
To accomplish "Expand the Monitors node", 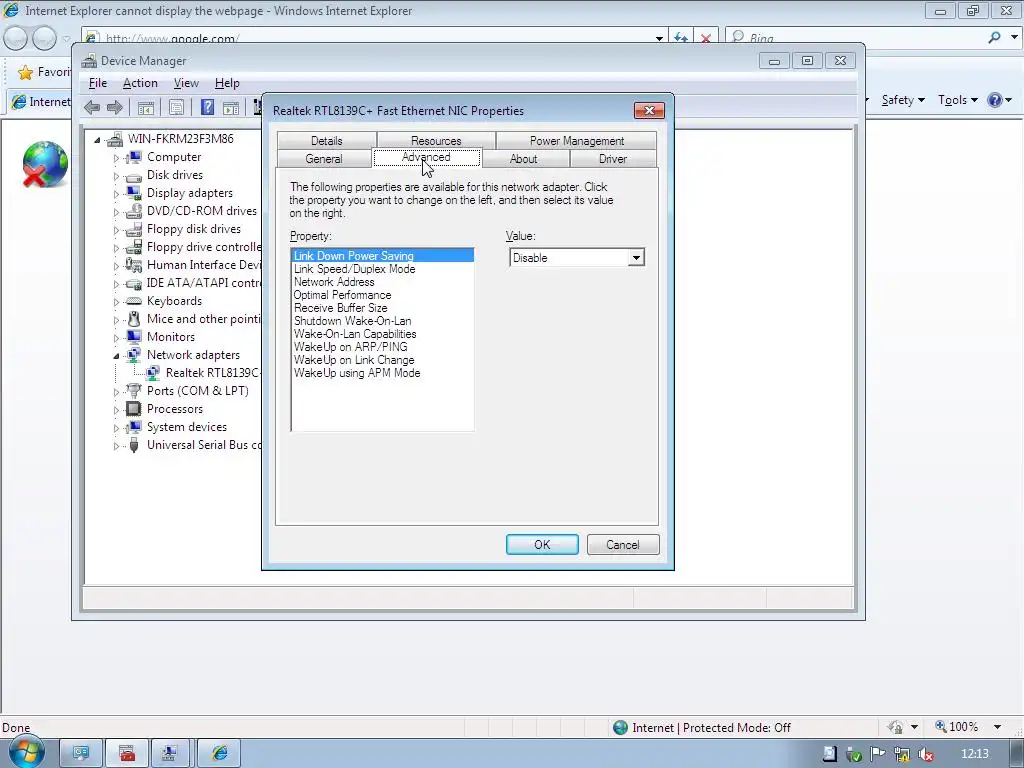I will (116, 338).
